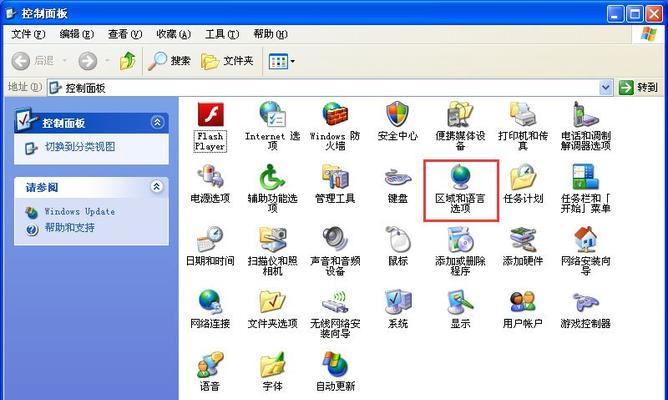The height and width of the screenshot is (400, 668).
Task: Click the Windows logo in menu bar
Action: 649,34
